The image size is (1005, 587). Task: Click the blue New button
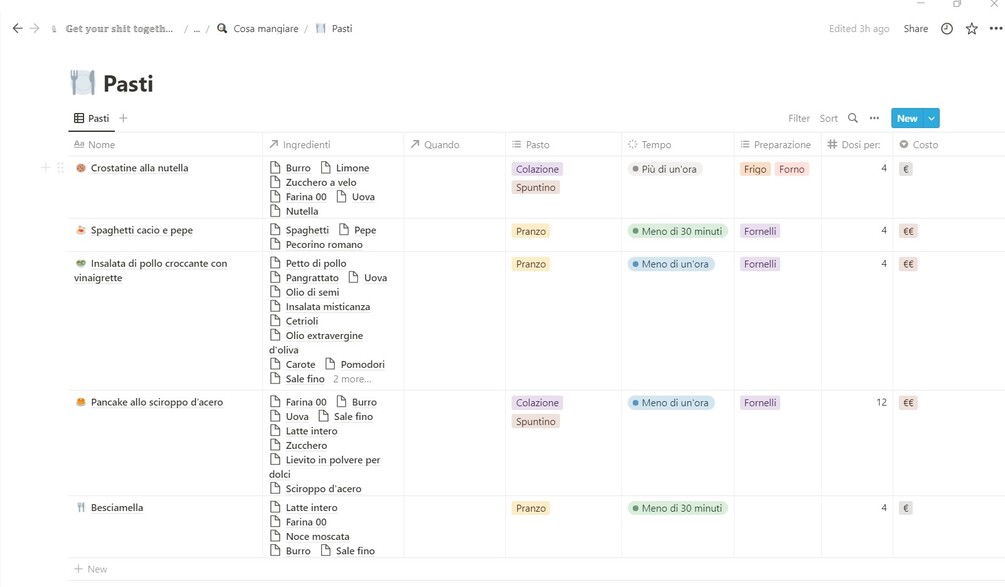907,118
